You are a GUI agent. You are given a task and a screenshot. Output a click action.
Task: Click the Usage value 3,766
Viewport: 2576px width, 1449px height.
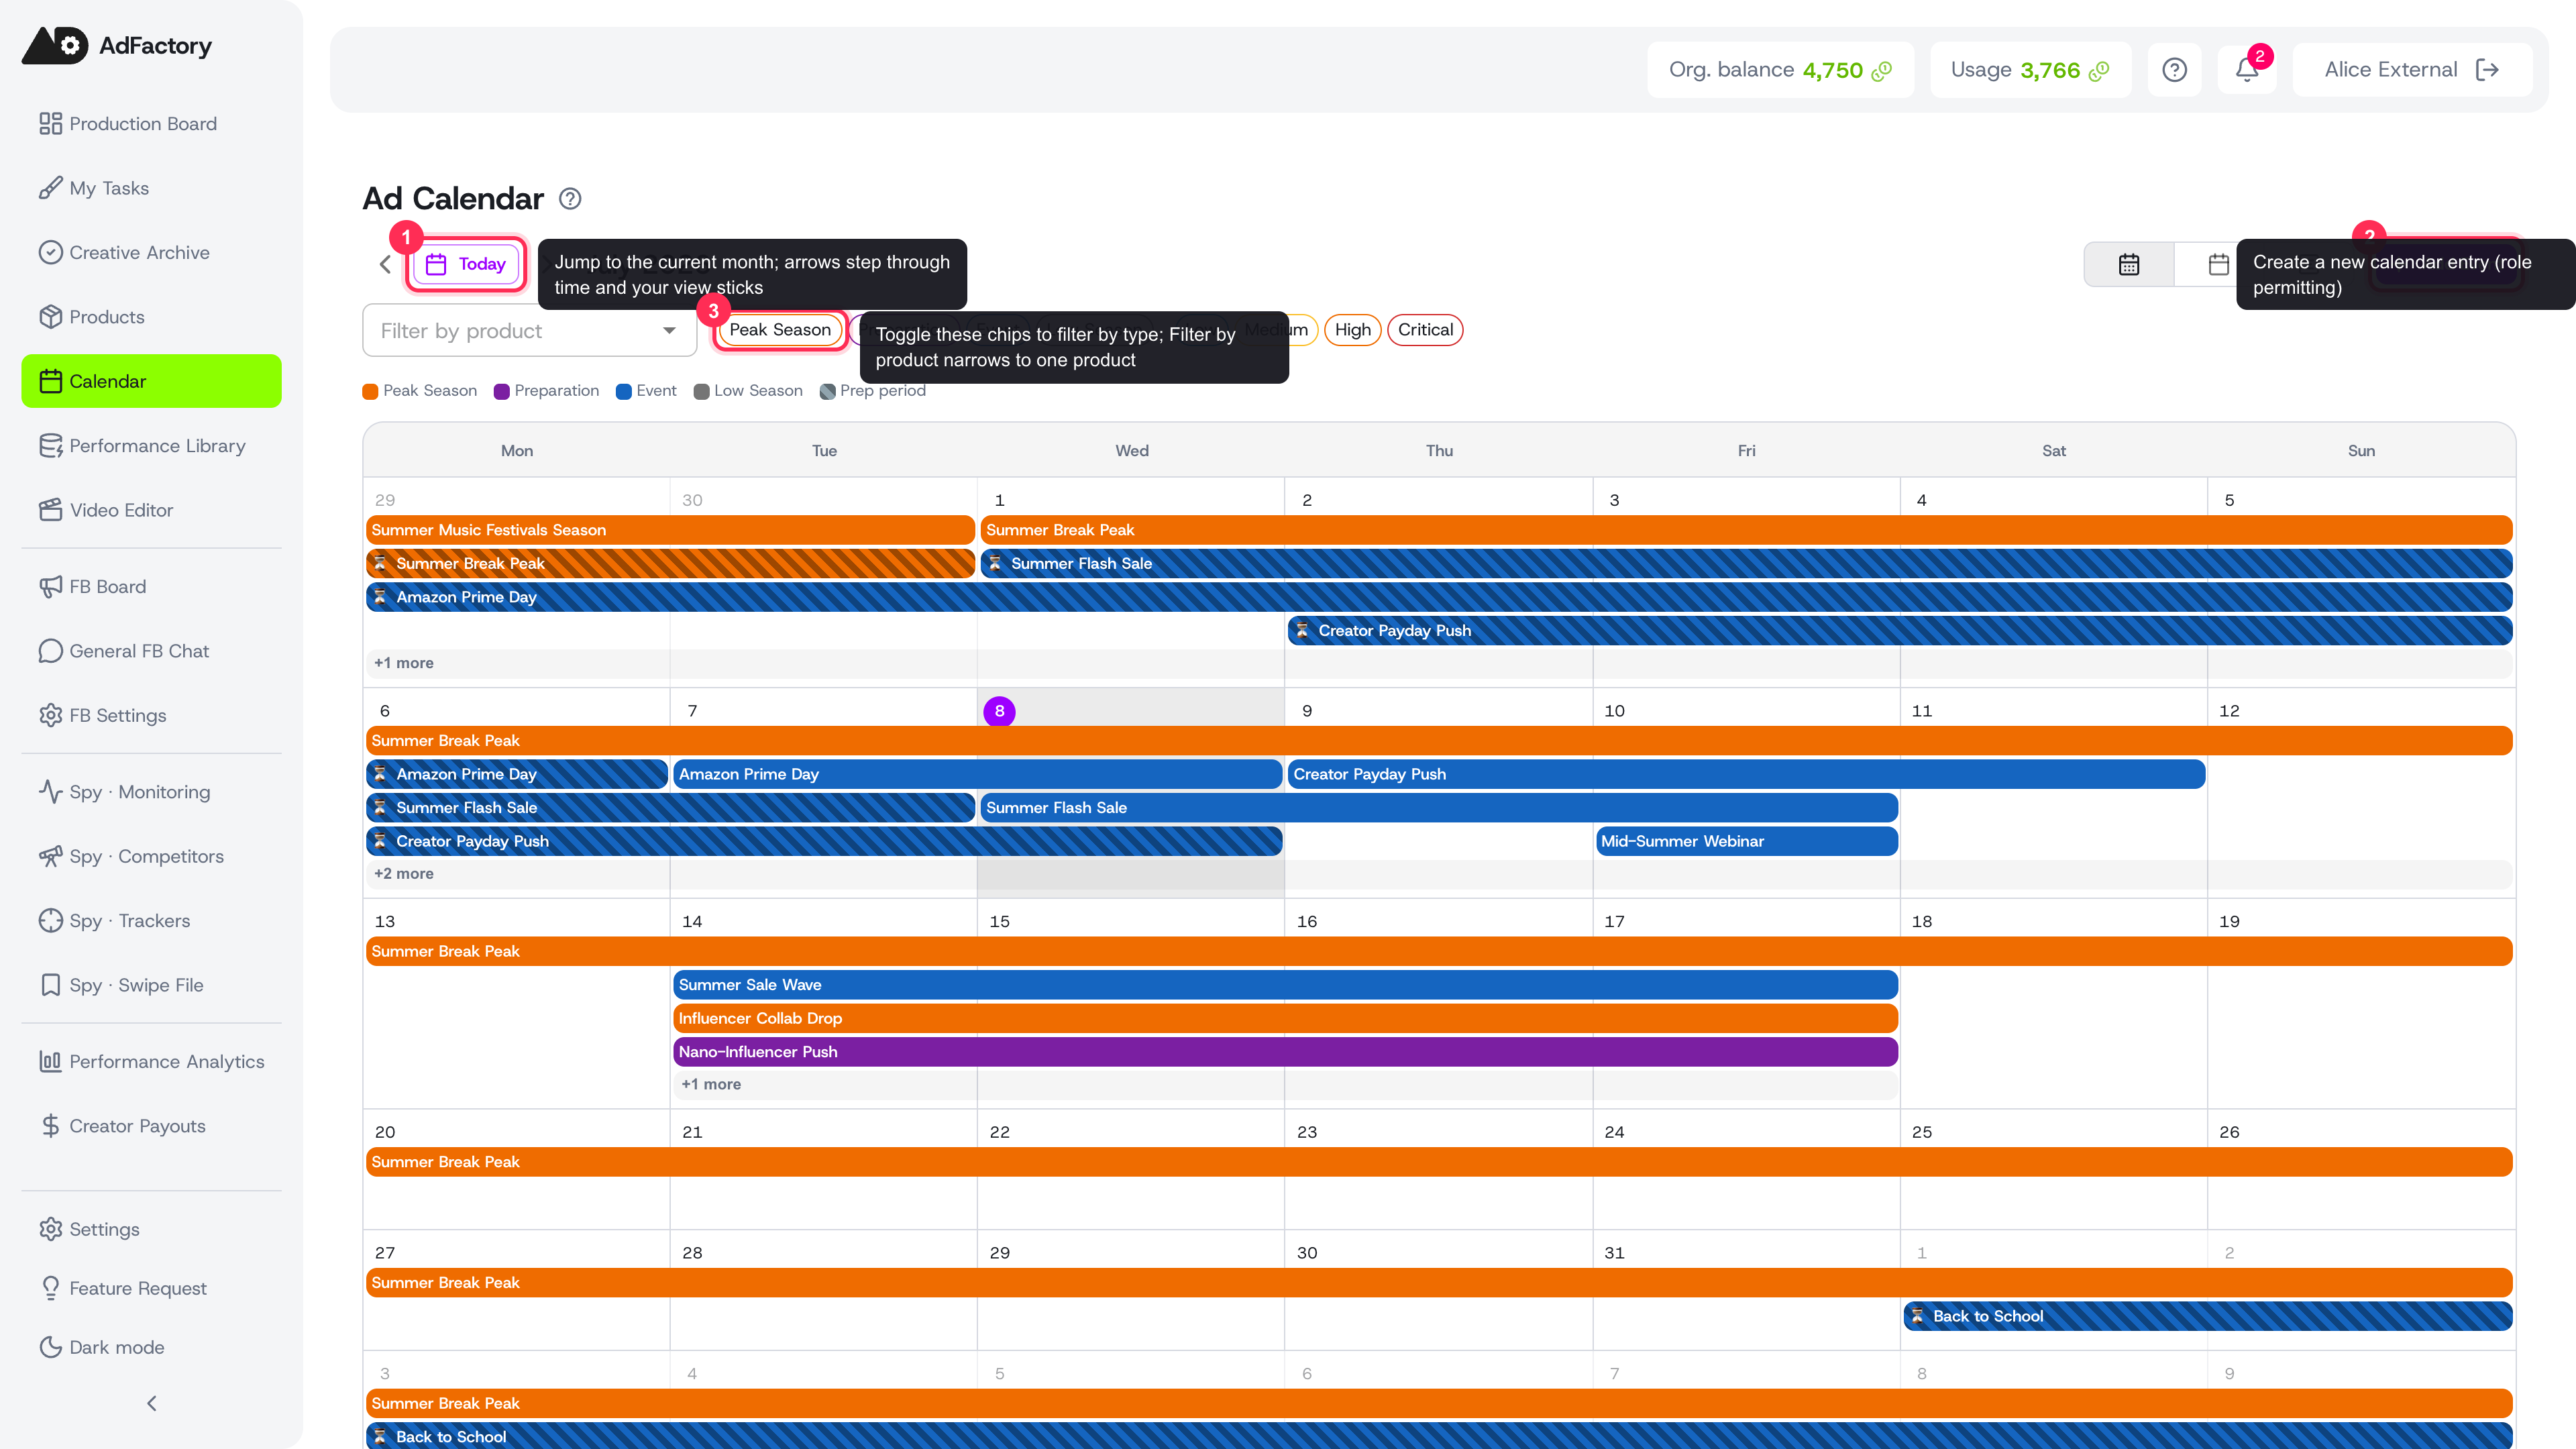tap(2050, 70)
